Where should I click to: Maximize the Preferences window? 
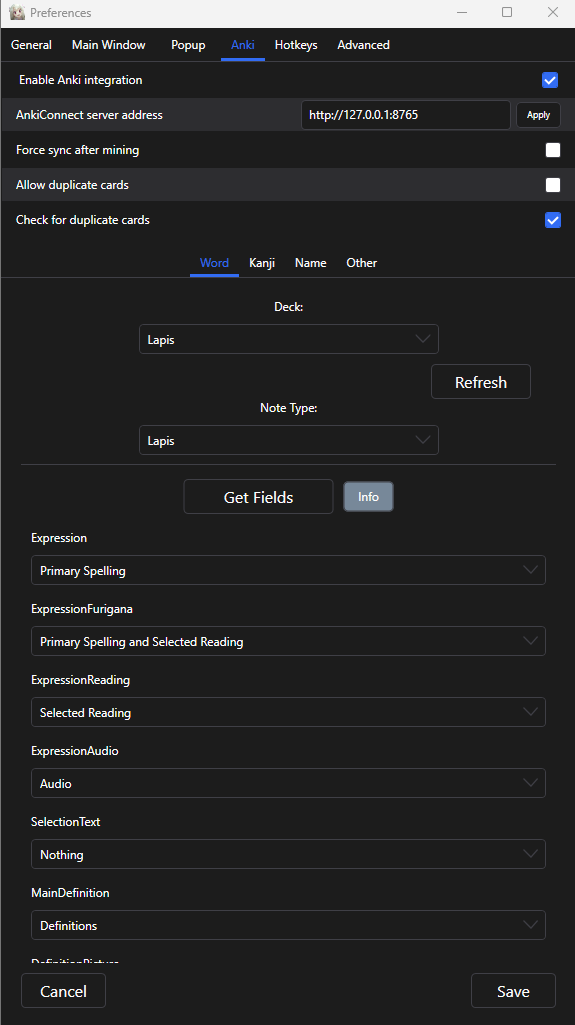click(x=507, y=12)
